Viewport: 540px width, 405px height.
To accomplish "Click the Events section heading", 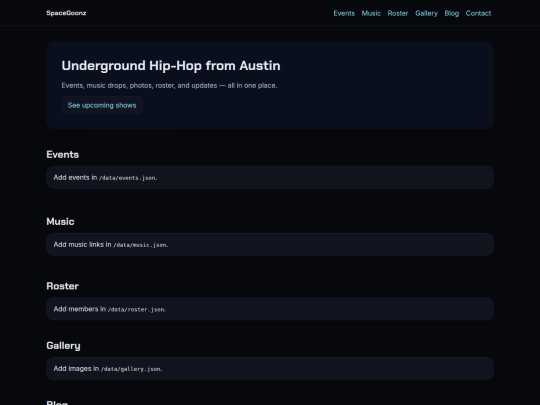I will coord(62,155).
